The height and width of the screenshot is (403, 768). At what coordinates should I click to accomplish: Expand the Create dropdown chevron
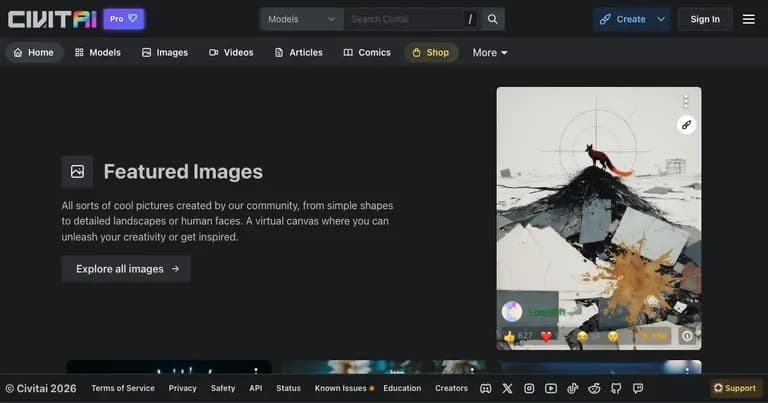(661, 19)
